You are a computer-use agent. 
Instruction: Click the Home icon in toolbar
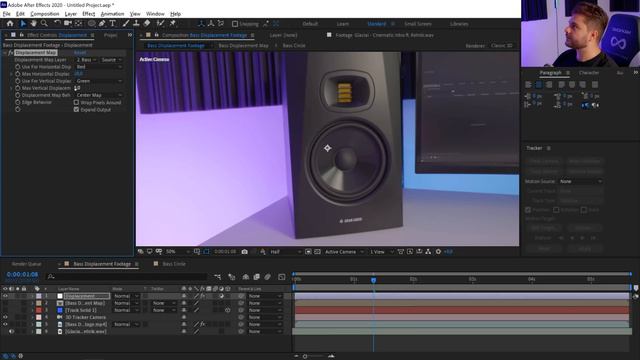tap(10, 24)
